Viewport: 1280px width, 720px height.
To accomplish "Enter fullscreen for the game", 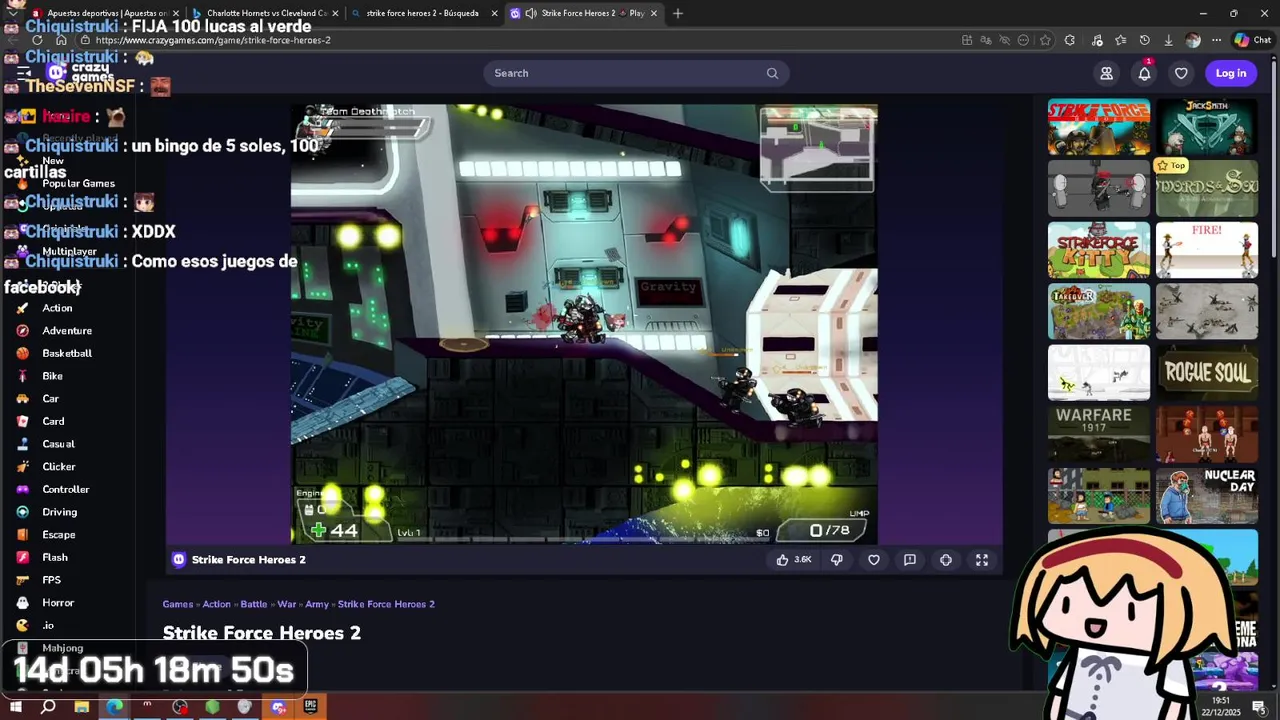I will [x=982, y=560].
